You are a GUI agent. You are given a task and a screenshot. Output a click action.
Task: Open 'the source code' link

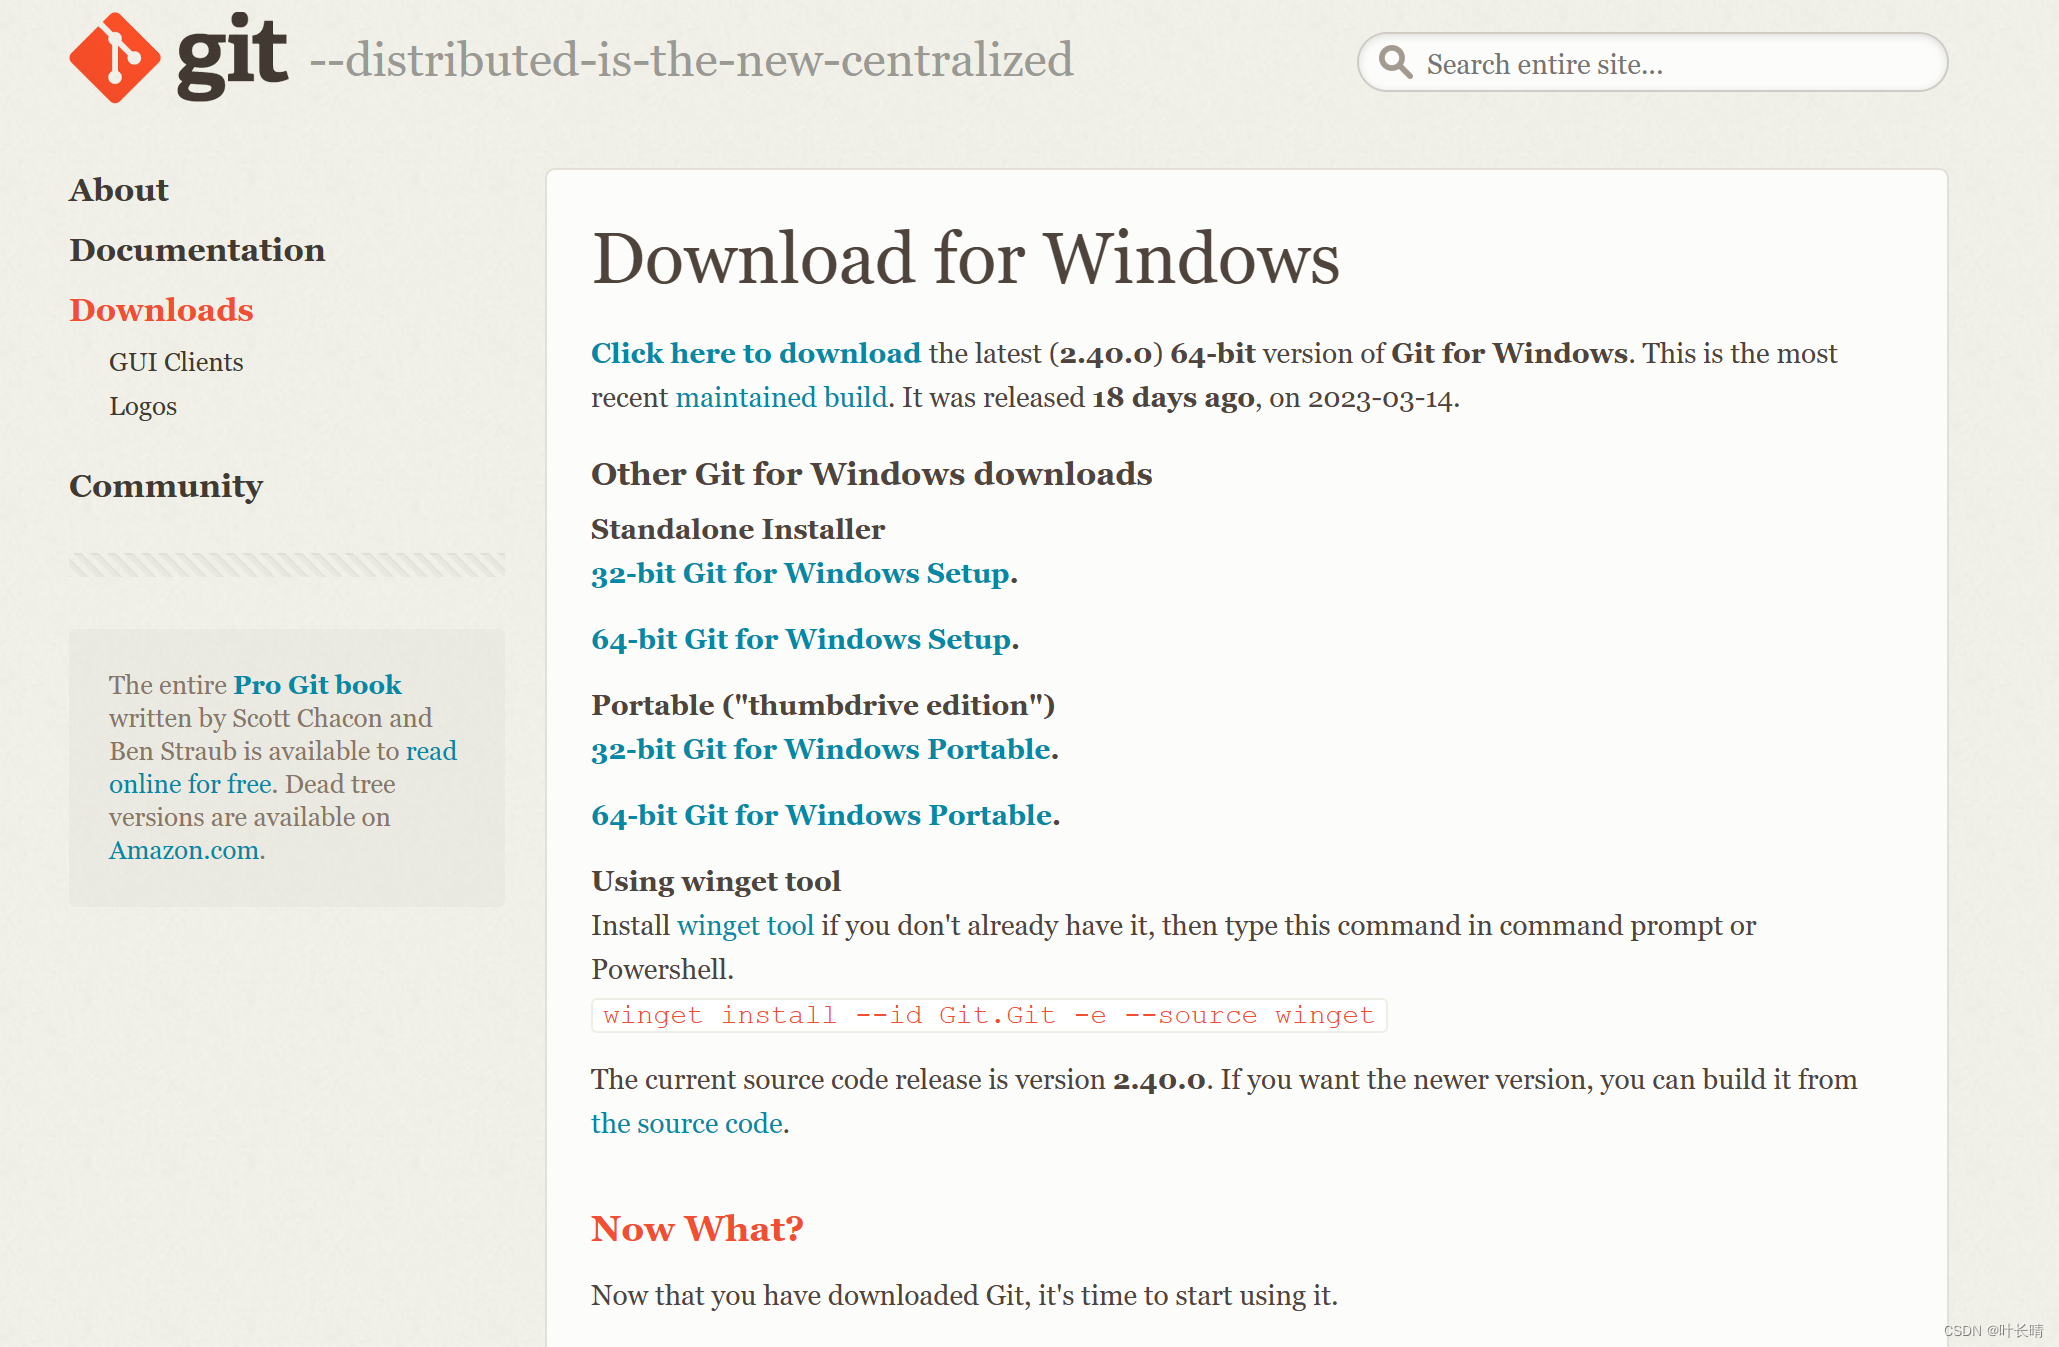687,1123
